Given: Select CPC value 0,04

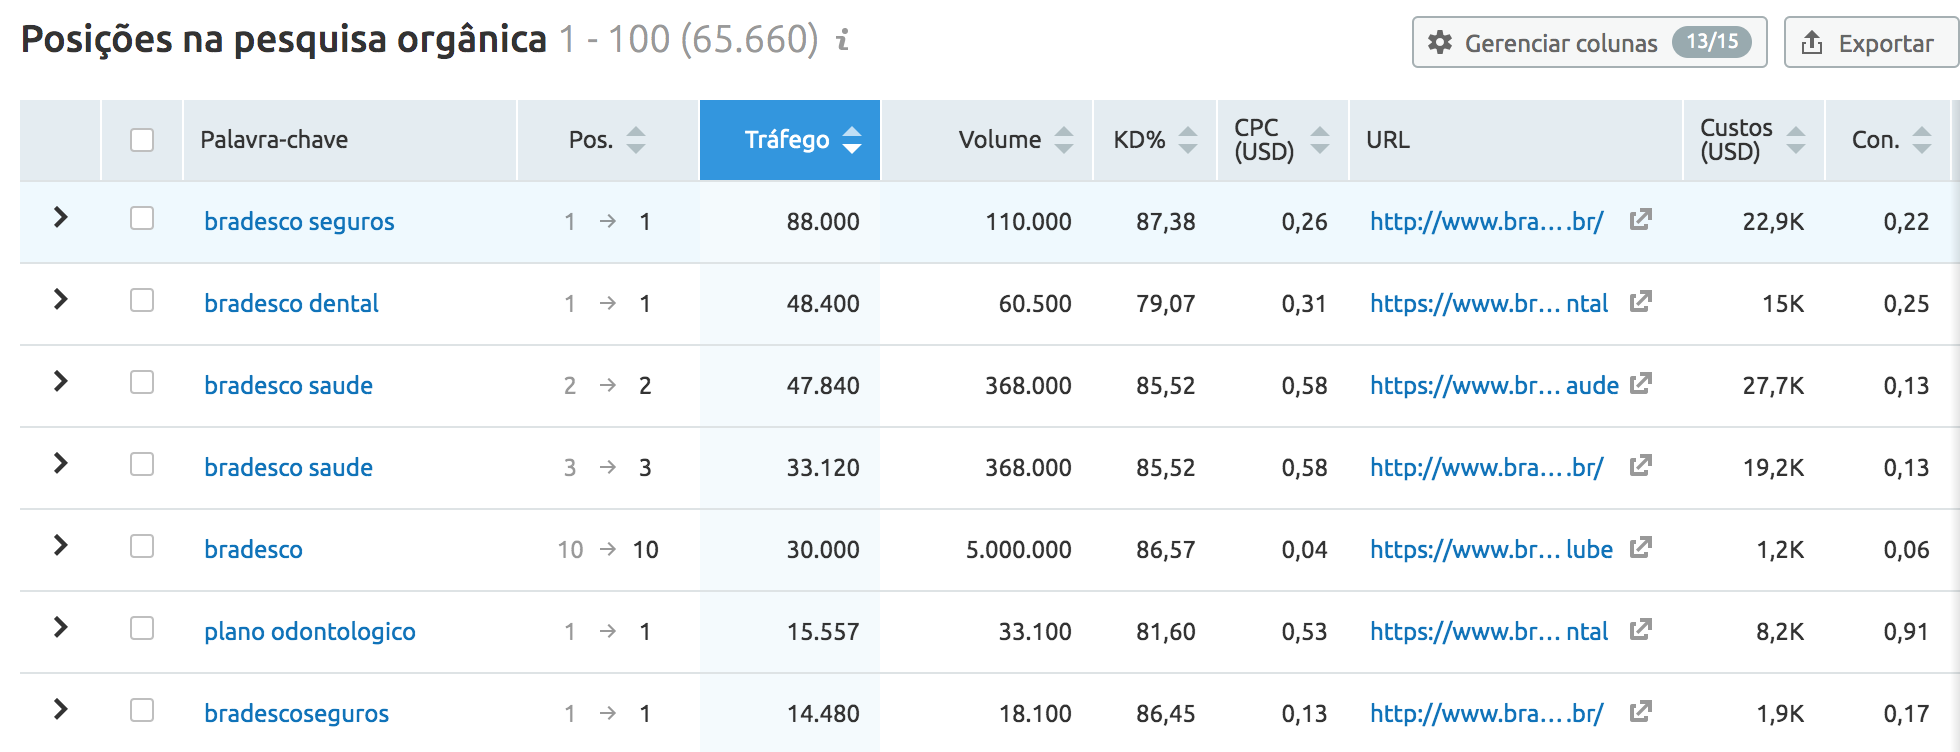Looking at the screenshot, I should click(x=1305, y=550).
